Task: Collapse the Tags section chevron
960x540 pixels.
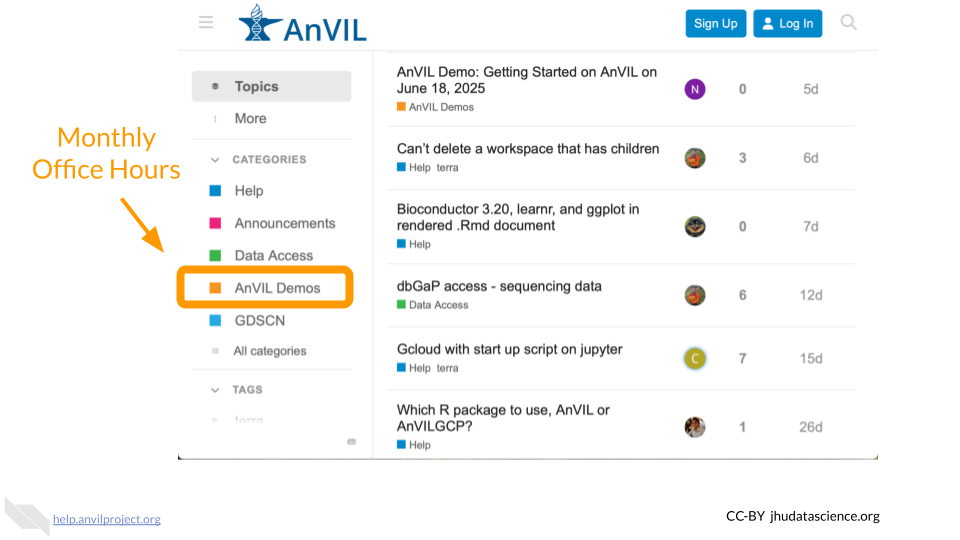Action: point(215,390)
